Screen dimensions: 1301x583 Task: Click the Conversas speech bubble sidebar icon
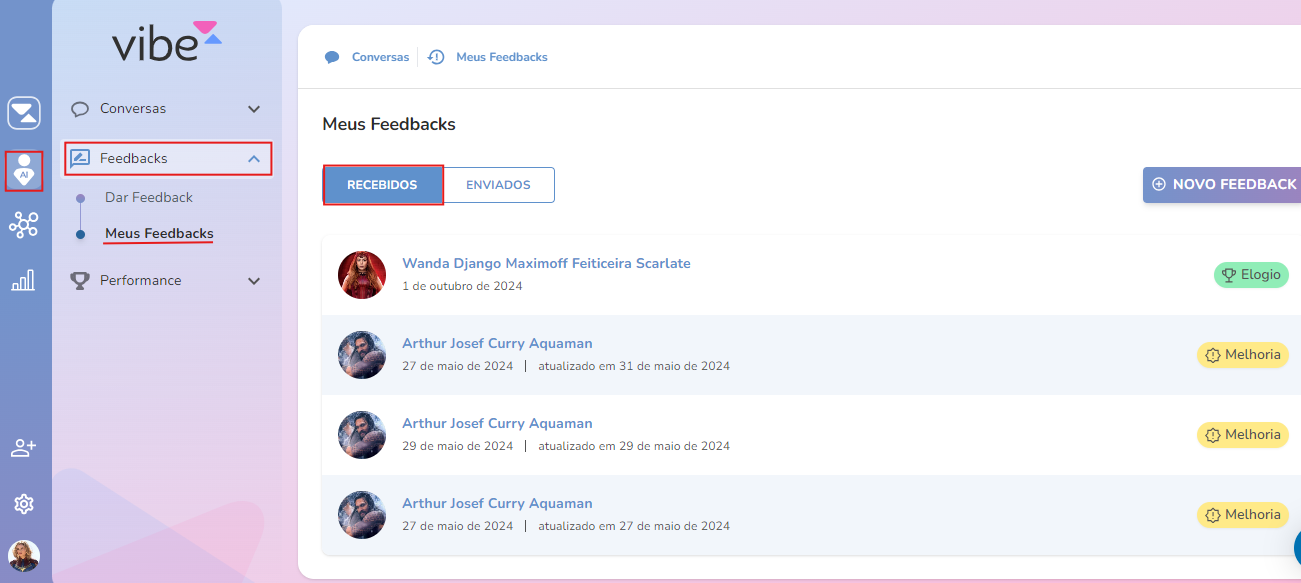tap(80, 109)
